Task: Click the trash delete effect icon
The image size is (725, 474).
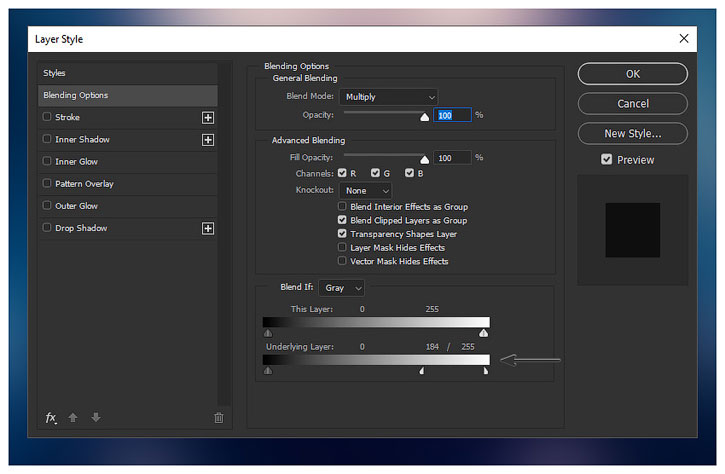Action: point(219,418)
